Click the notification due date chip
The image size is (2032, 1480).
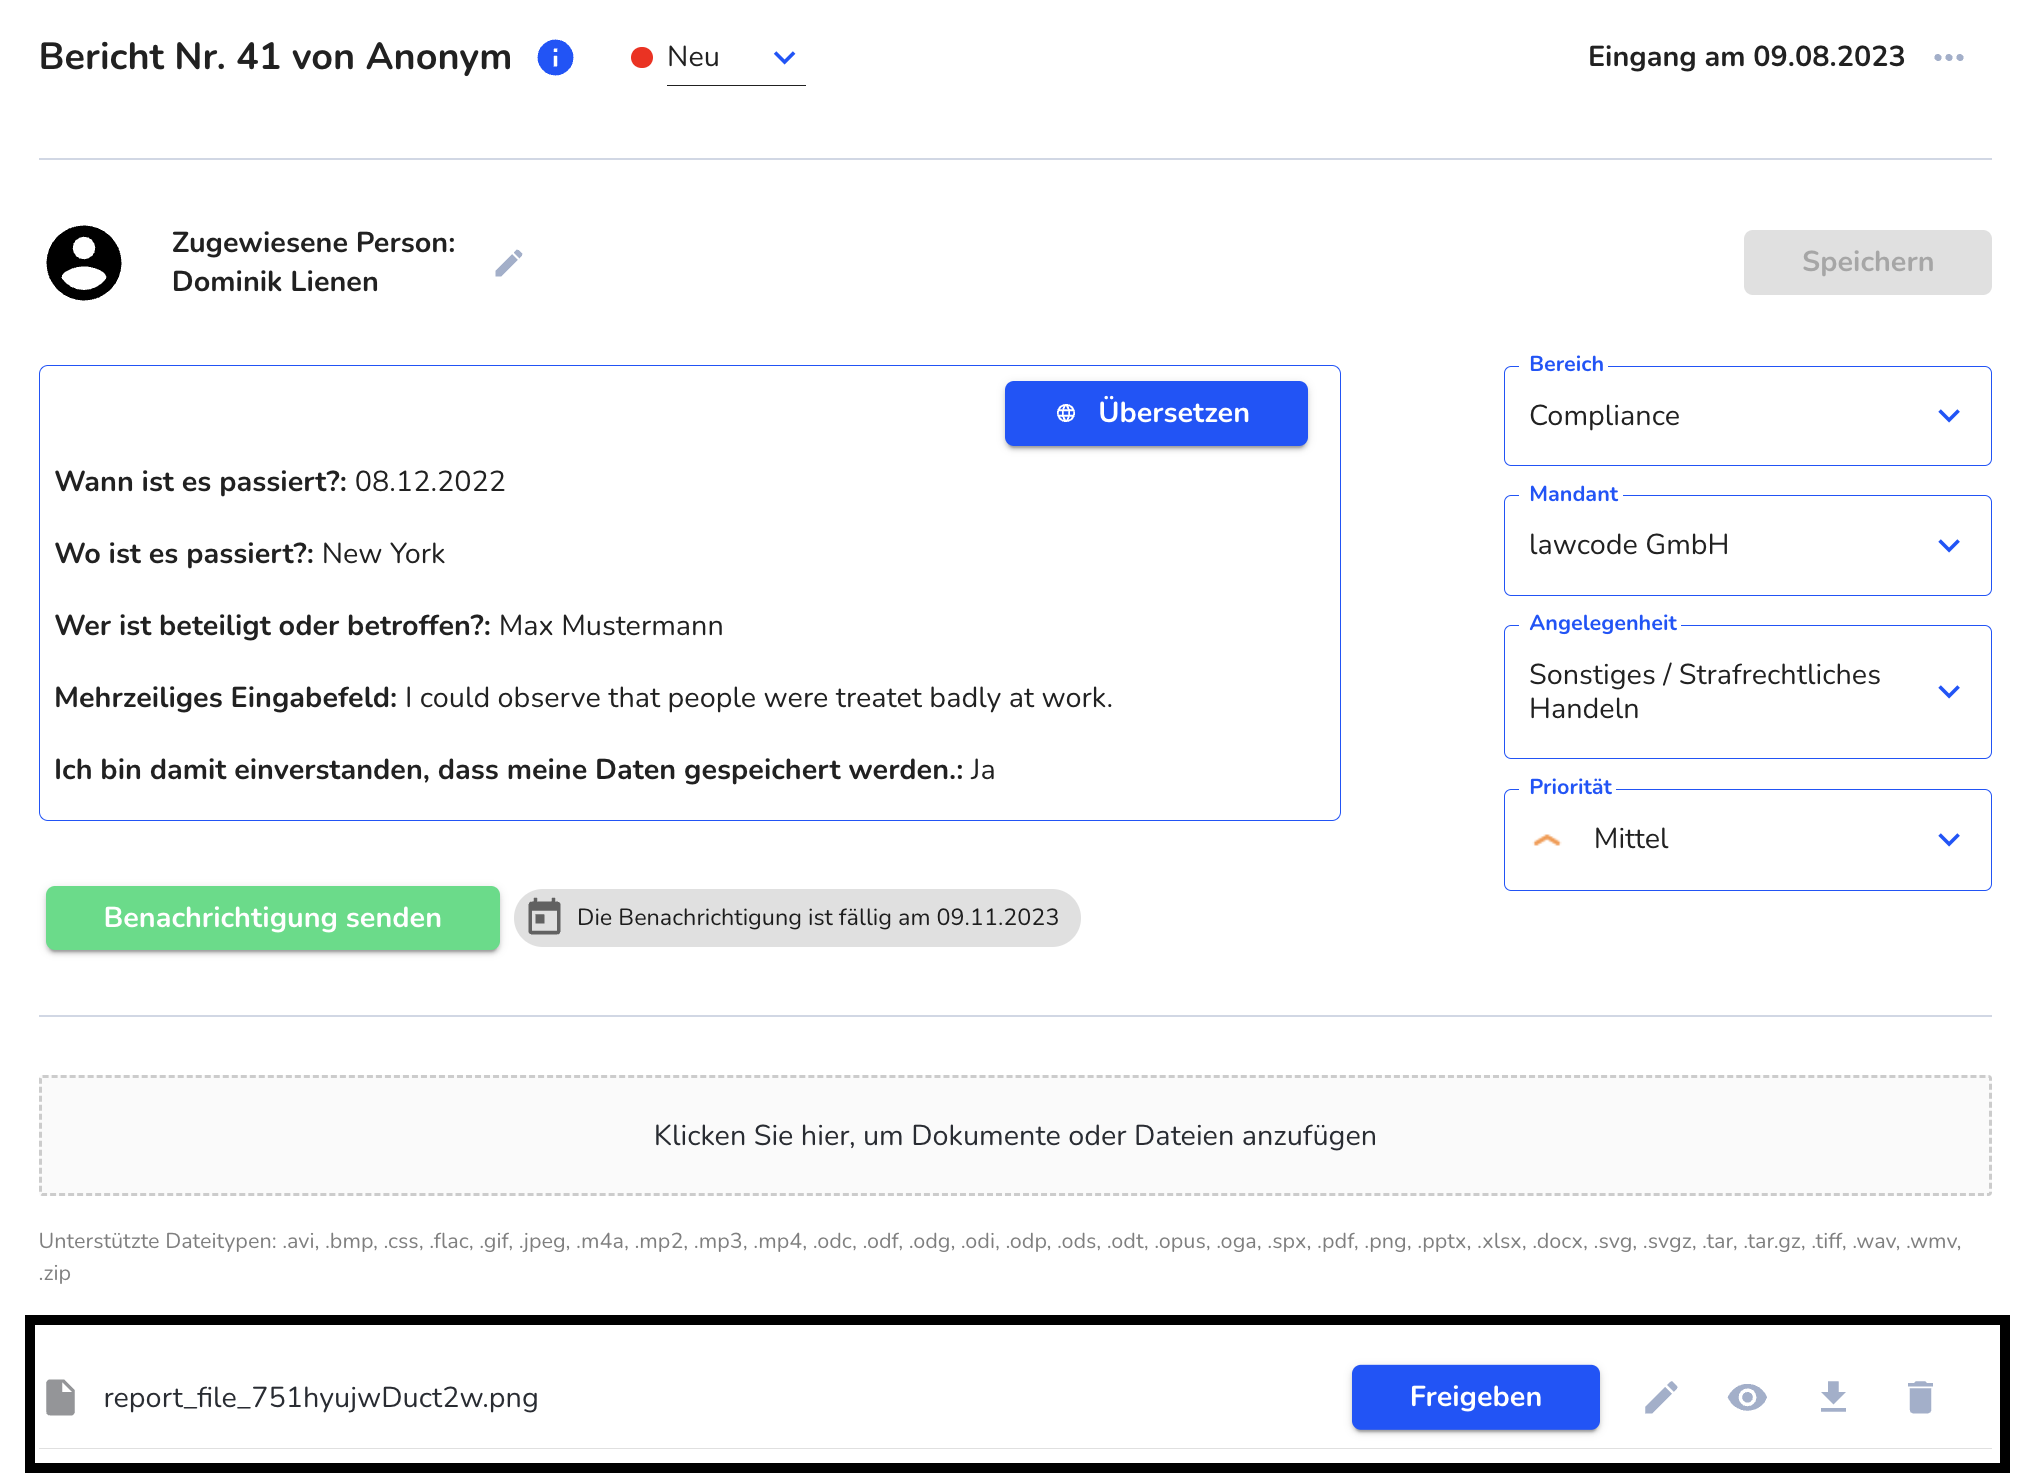[x=797, y=918]
